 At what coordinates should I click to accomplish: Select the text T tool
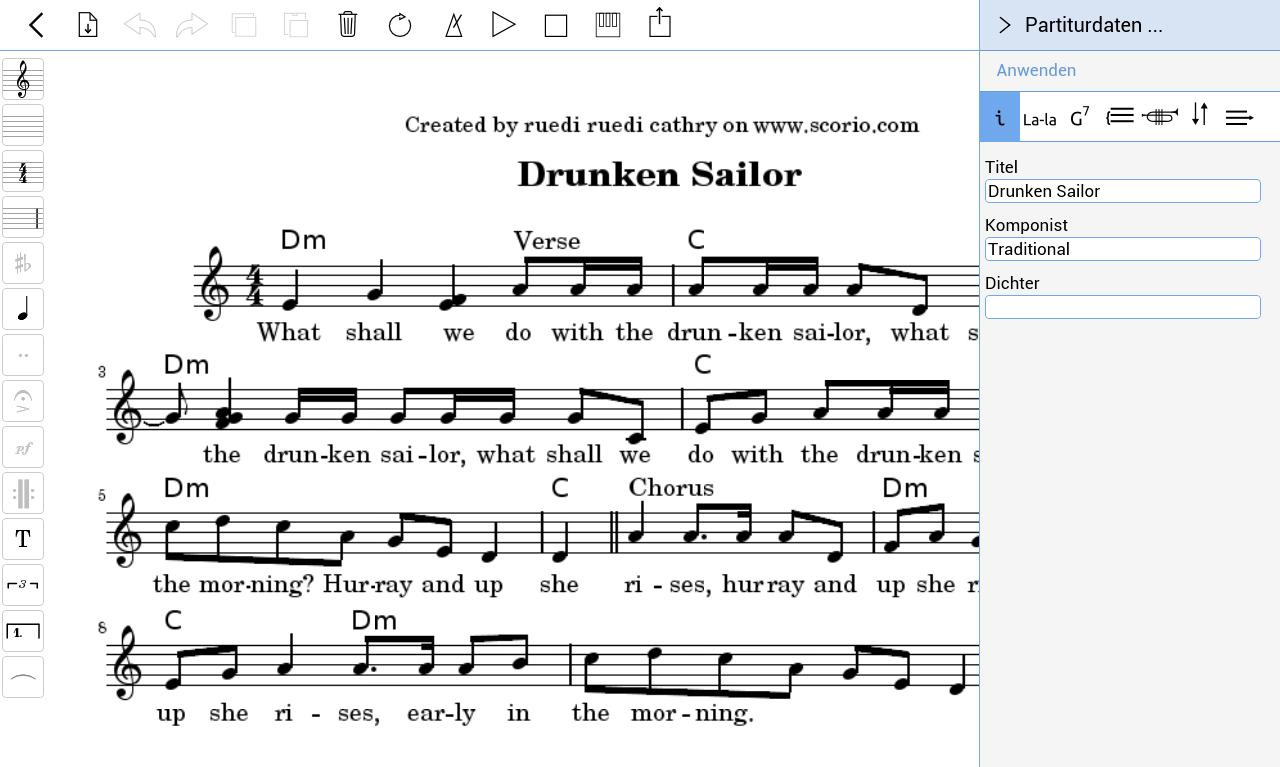tap(23, 539)
